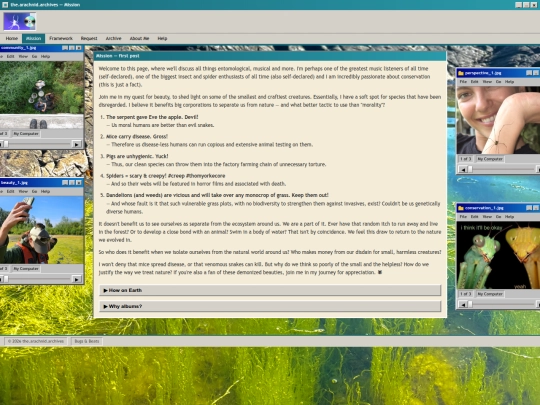
Task: Close the beauty_1.jpg window
Action: pyautogui.click(x=79, y=183)
